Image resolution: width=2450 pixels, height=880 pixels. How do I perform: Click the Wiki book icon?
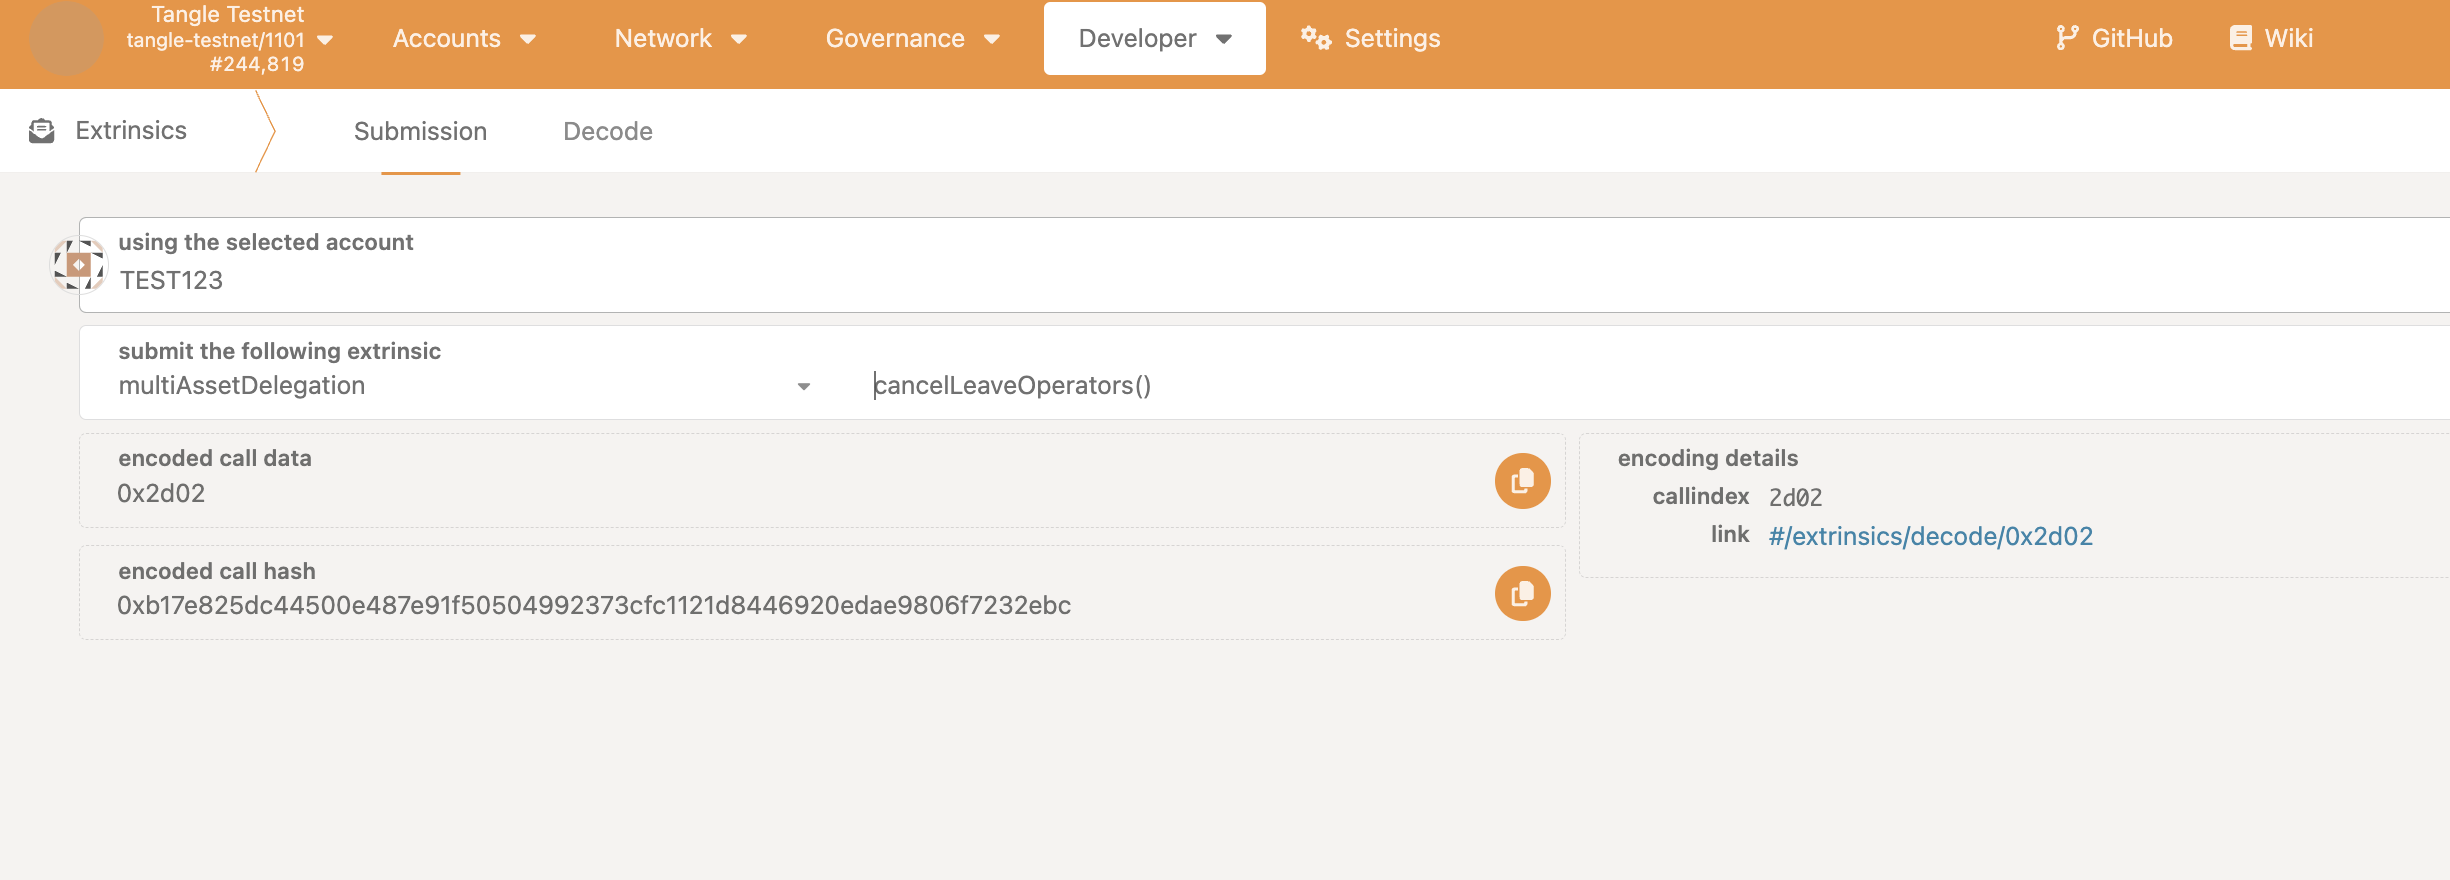[2241, 38]
